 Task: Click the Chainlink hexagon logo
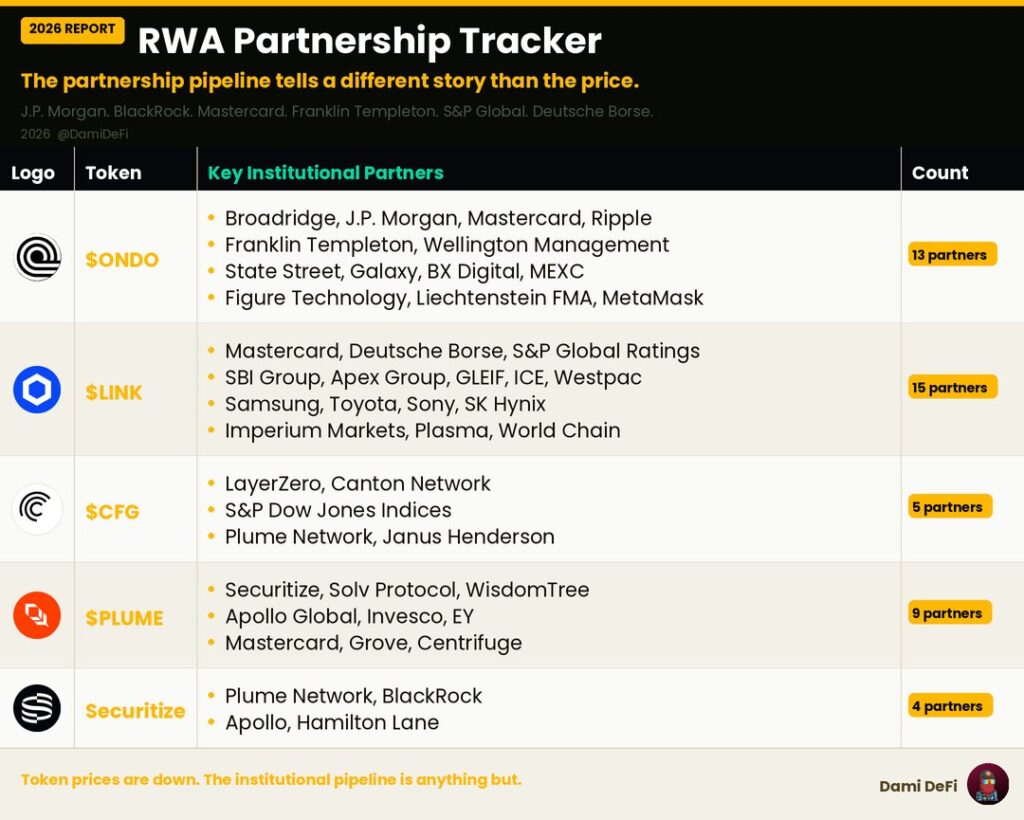pyautogui.click(x=37, y=390)
